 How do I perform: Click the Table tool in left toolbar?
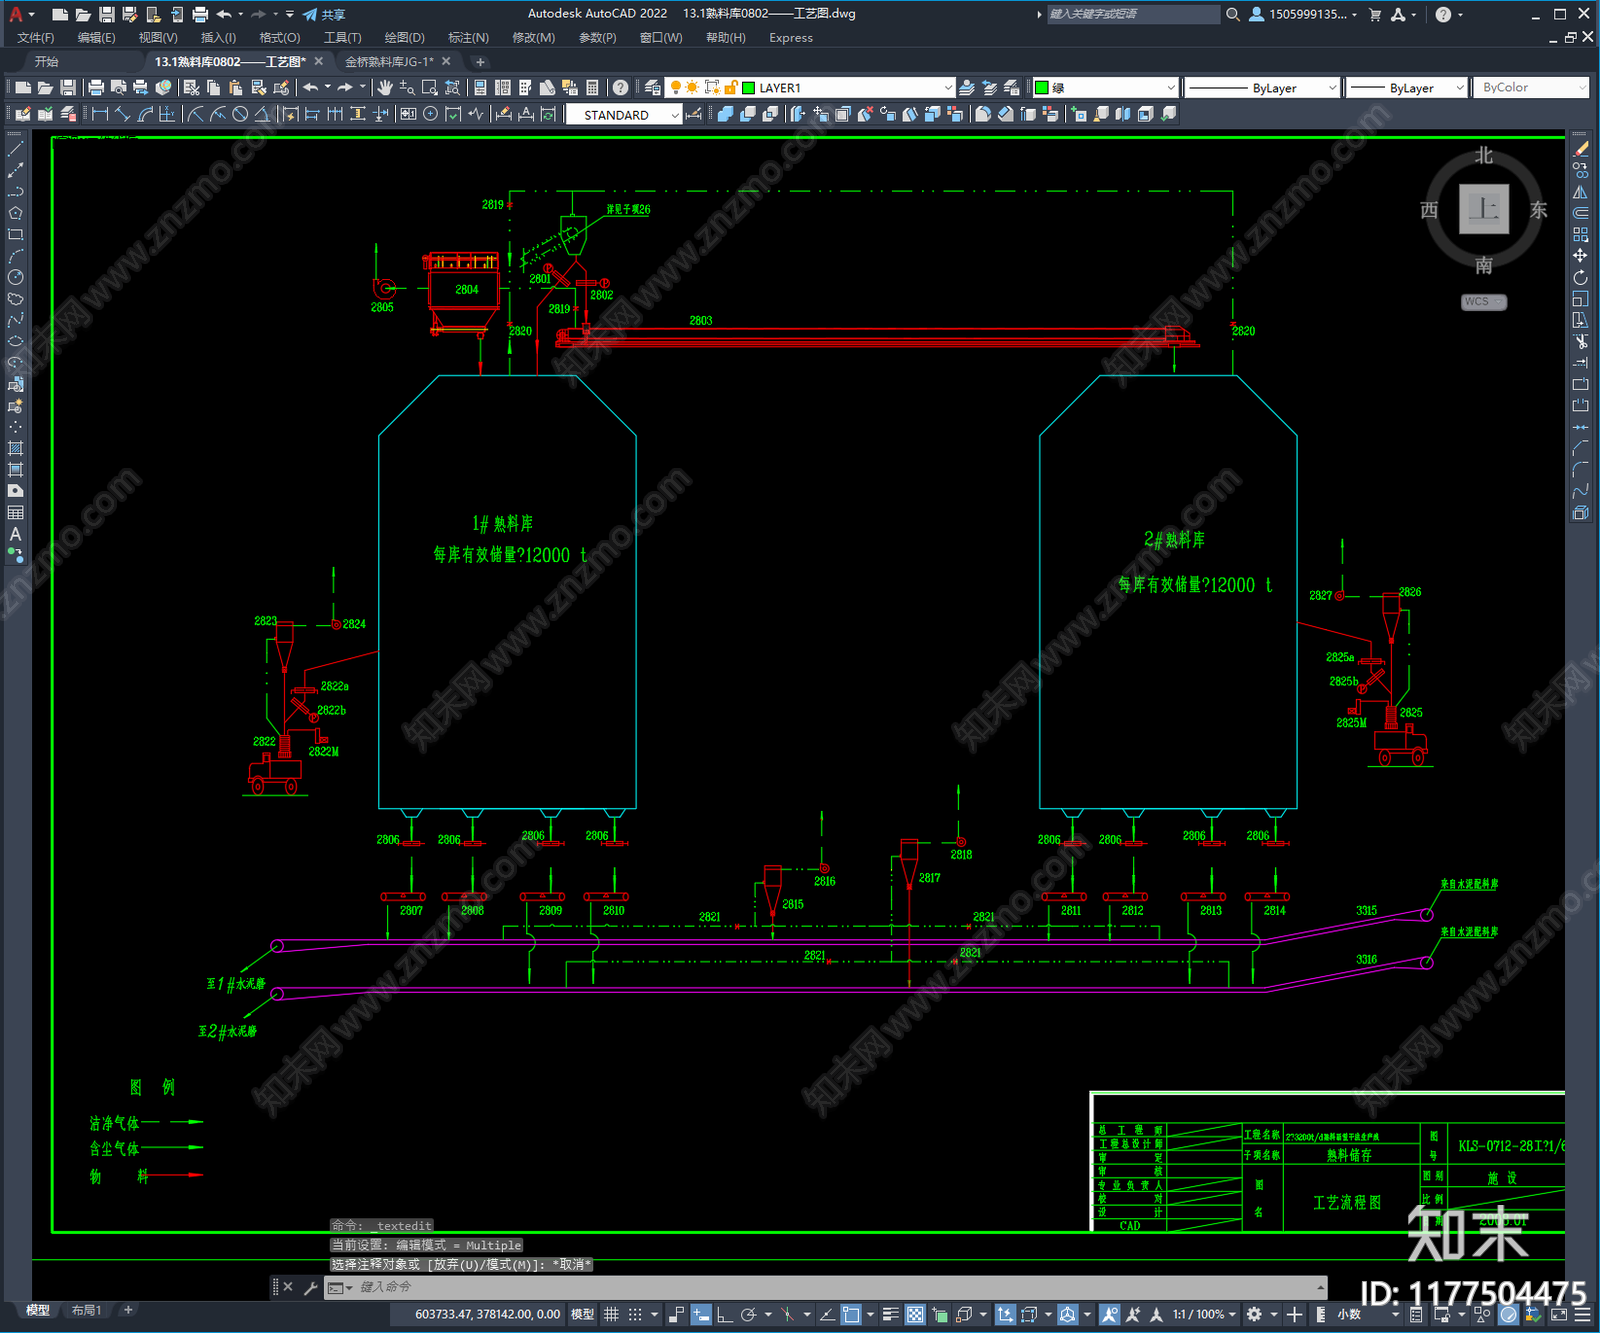pos(15,512)
